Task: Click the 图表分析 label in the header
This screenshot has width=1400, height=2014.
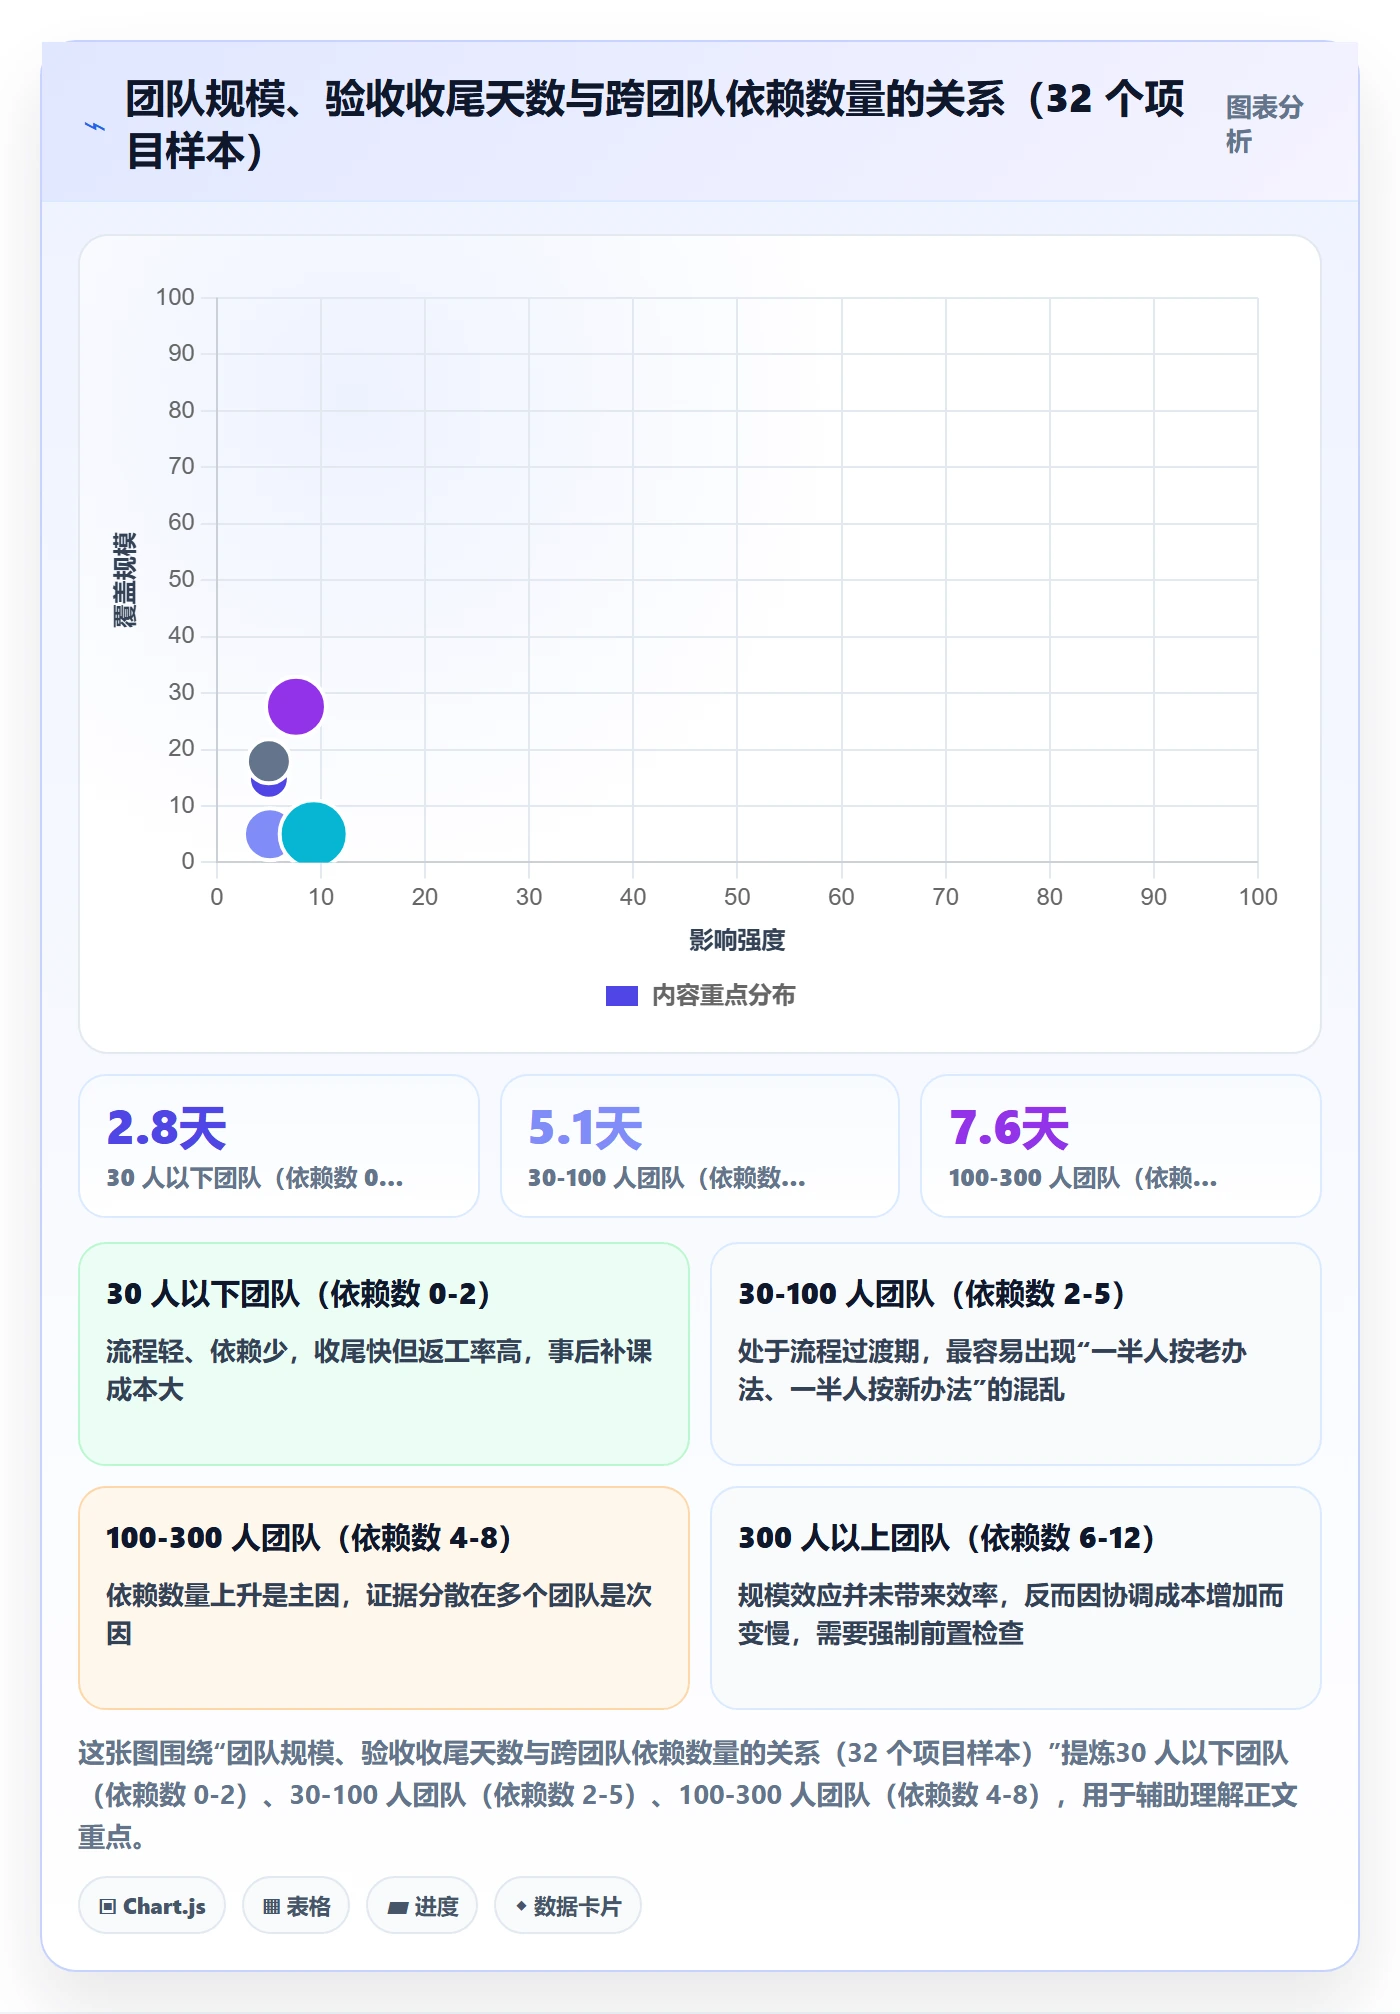Action: tap(1265, 124)
